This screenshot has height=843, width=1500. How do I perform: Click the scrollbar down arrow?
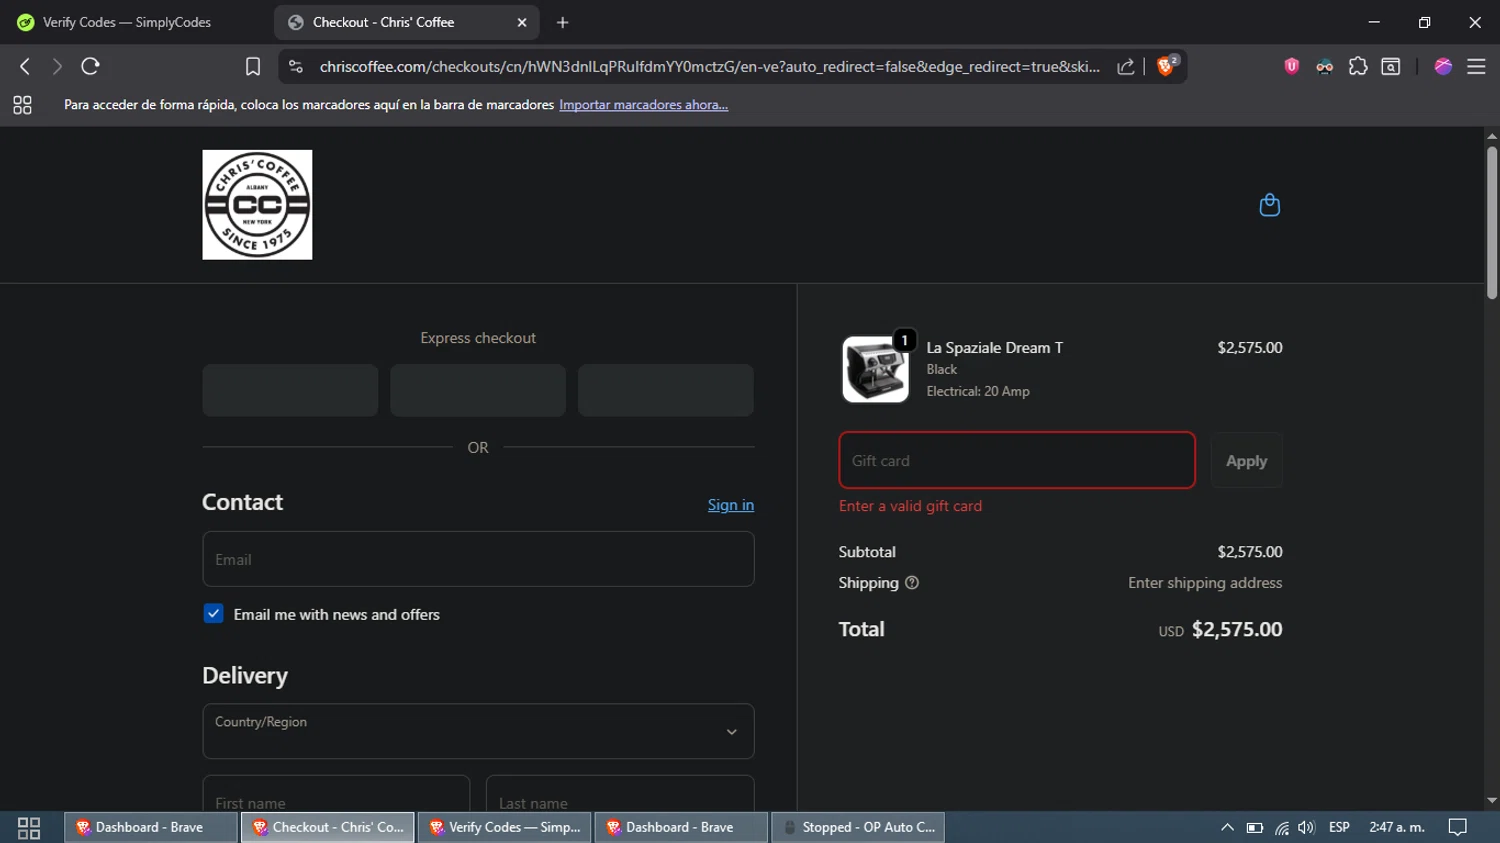click(x=1491, y=801)
